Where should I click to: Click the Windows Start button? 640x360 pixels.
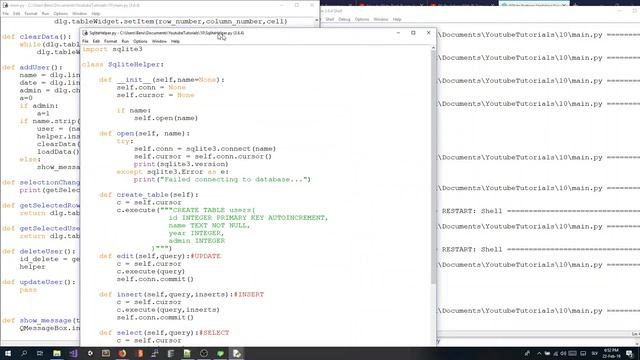tap(8, 353)
